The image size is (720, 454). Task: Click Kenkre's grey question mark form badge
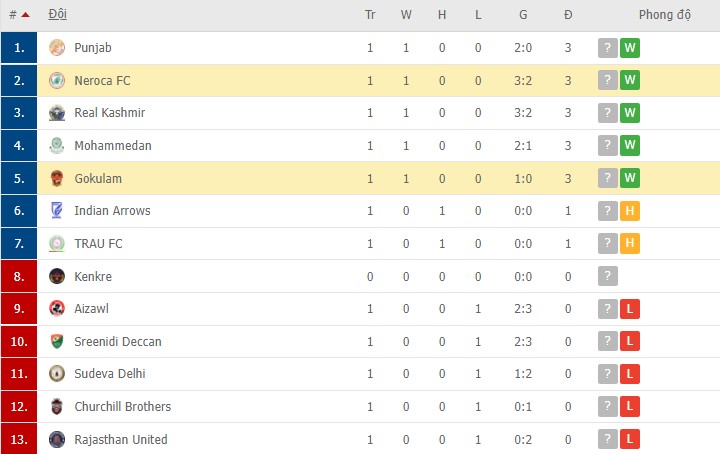coord(607,276)
